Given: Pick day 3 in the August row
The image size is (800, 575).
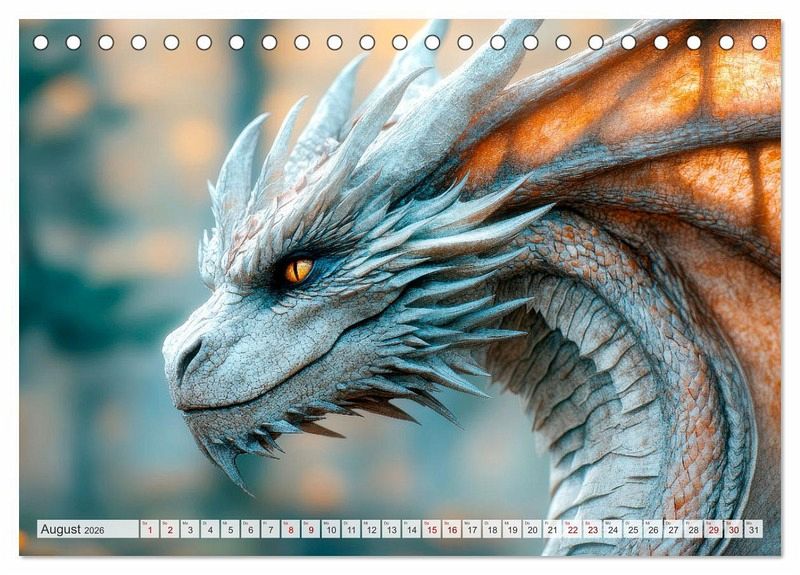Looking at the screenshot, I should [x=190, y=529].
